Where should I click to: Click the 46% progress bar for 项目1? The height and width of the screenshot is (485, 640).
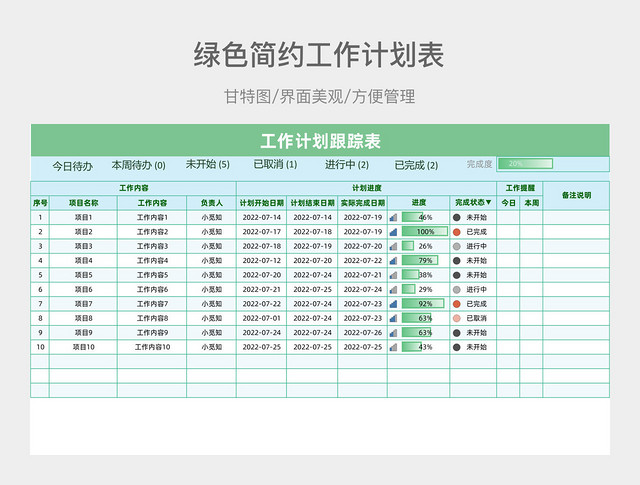413,218
